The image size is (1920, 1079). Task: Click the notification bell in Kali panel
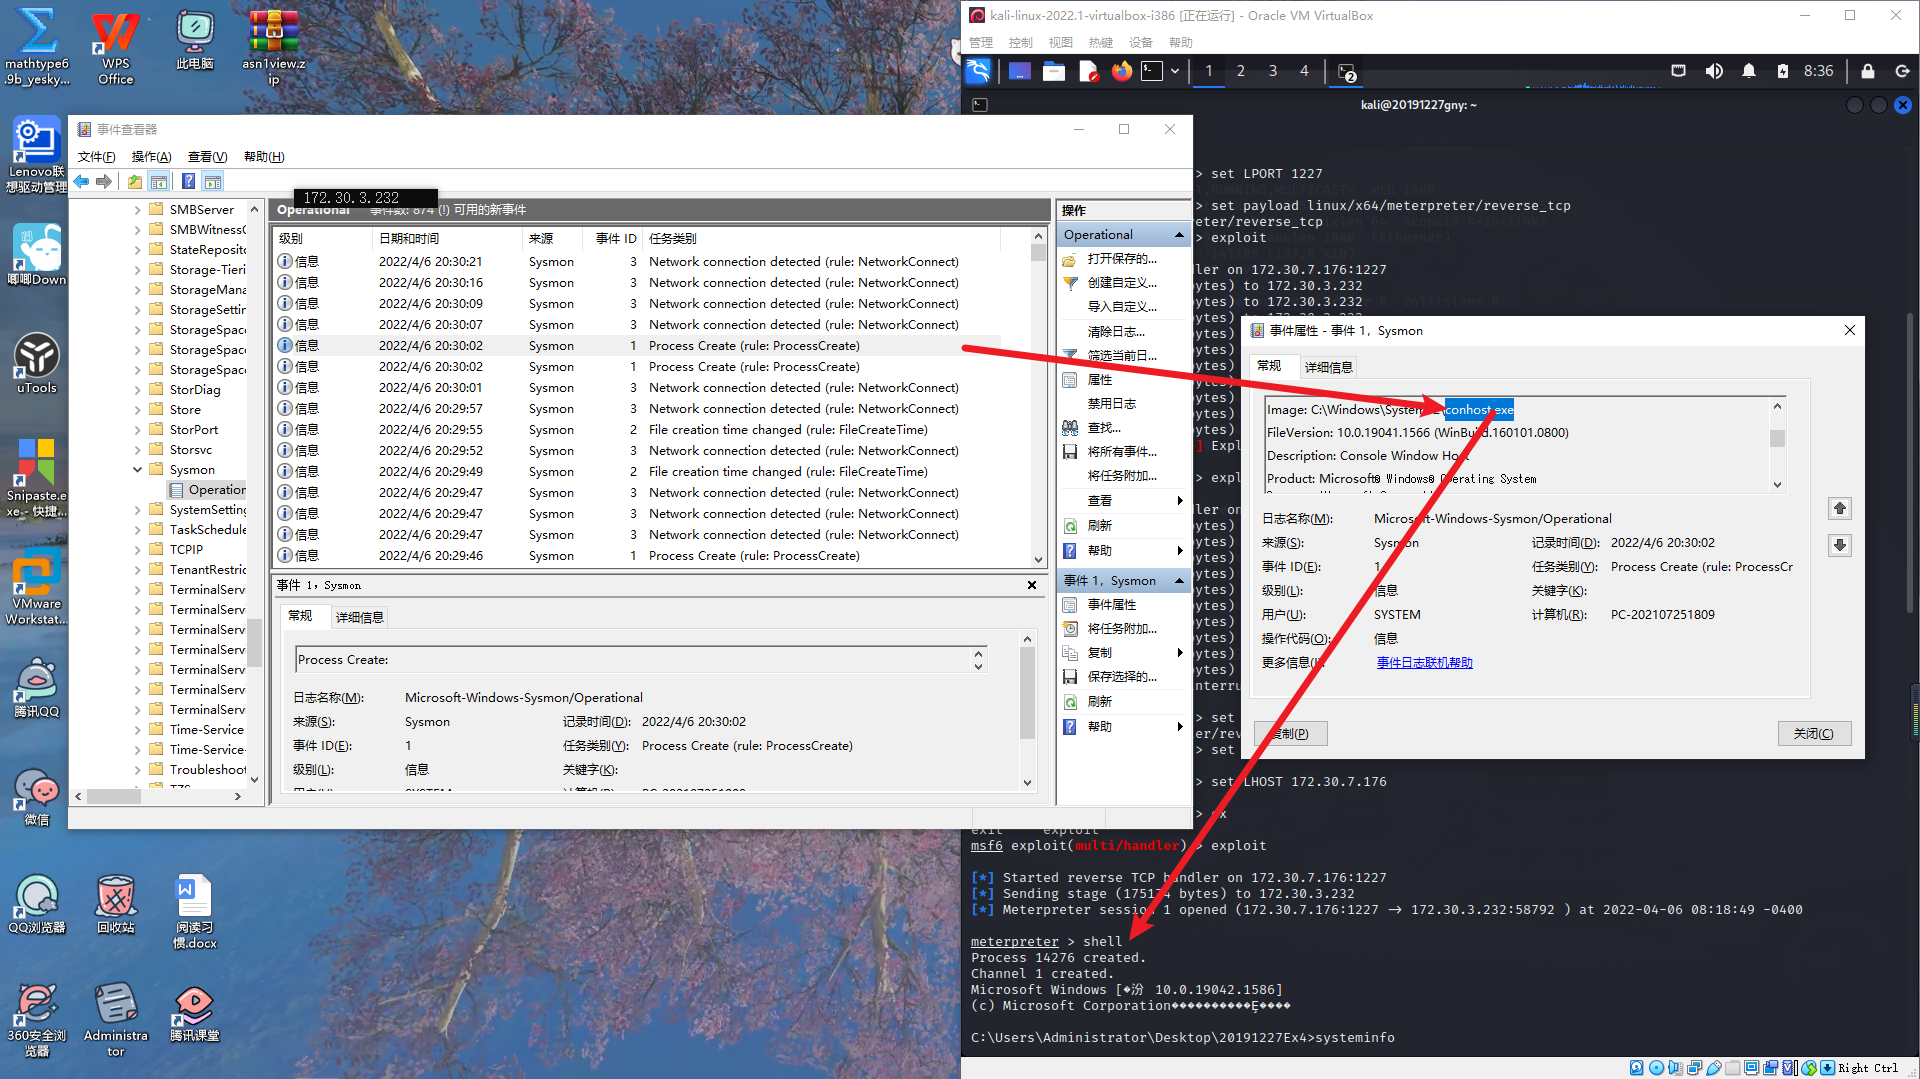pyautogui.click(x=1749, y=71)
